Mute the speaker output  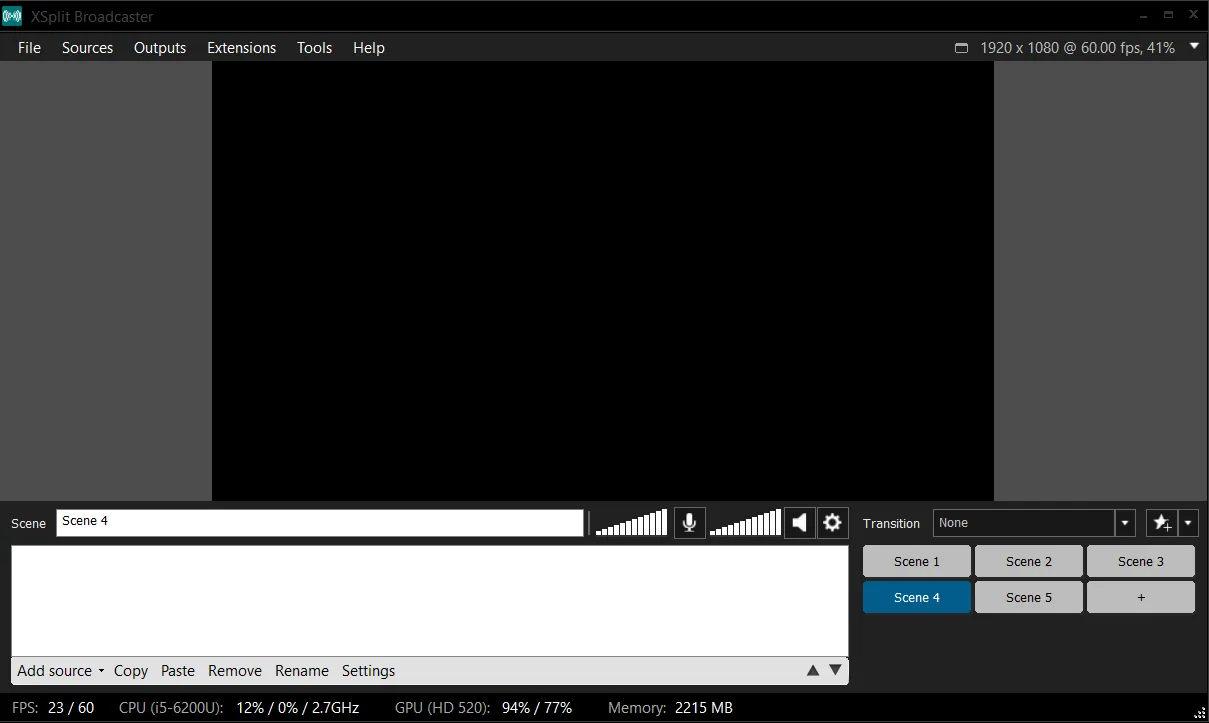(799, 522)
